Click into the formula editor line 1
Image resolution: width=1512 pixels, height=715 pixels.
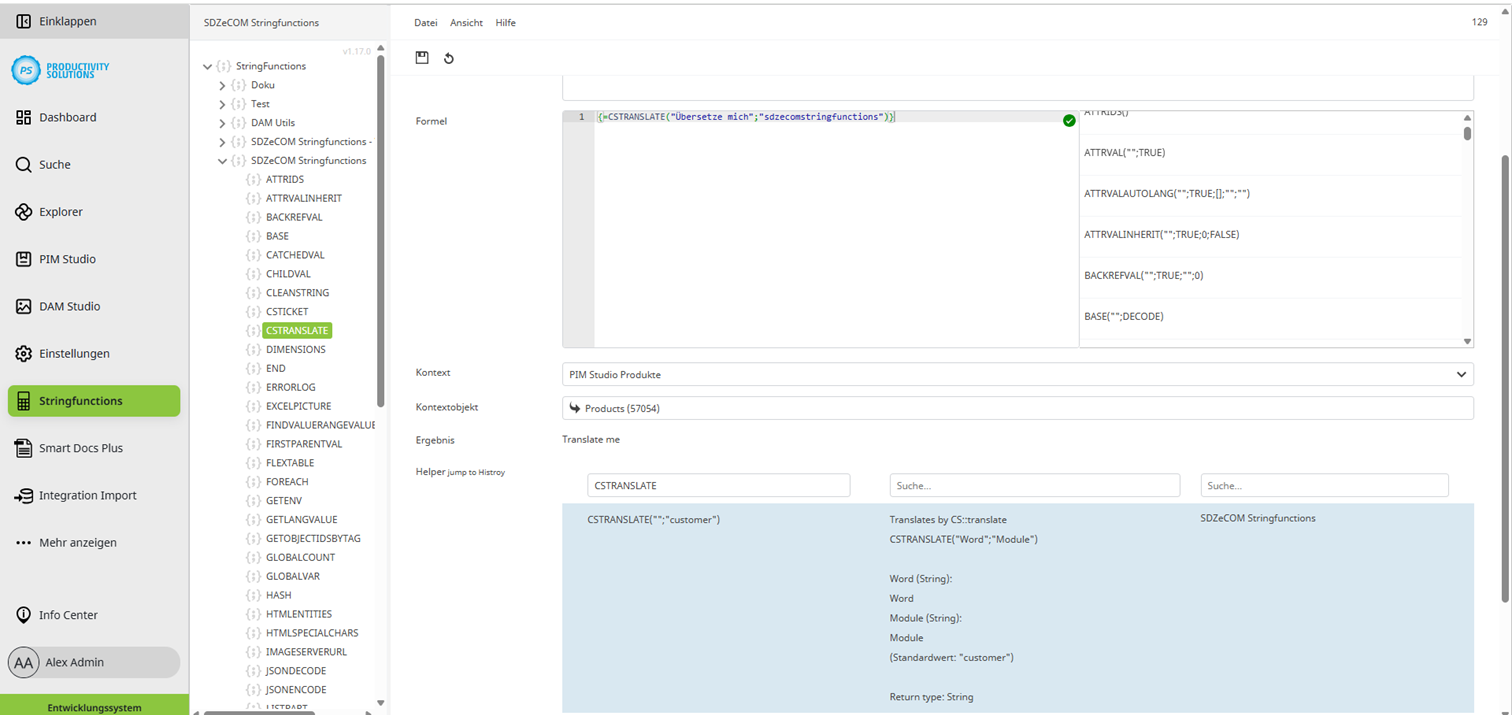pyautogui.click(x=836, y=117)
